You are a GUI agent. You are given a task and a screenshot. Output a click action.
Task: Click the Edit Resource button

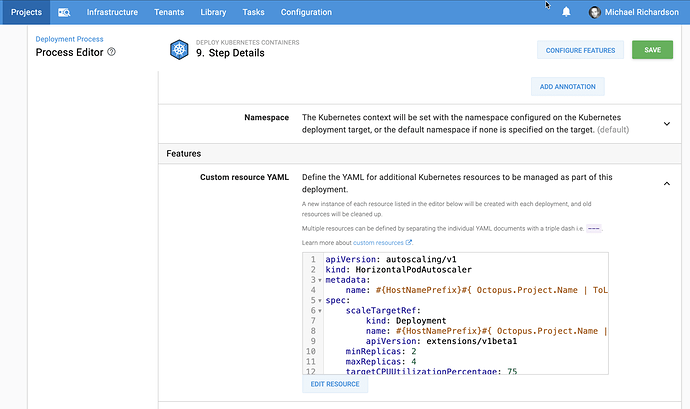[x=335, y=384]
